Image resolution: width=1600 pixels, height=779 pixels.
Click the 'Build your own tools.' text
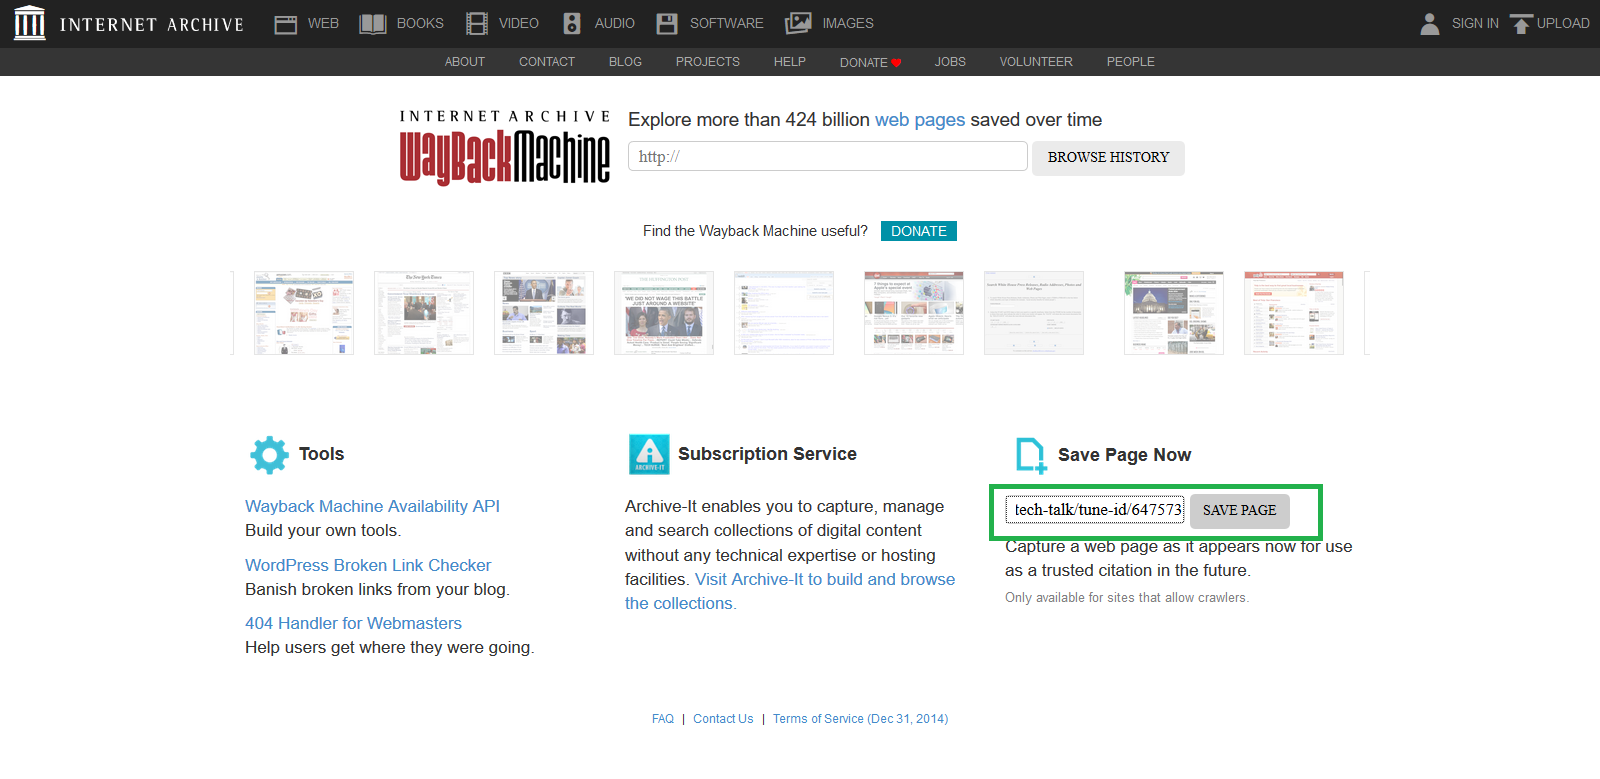point(323,531)
